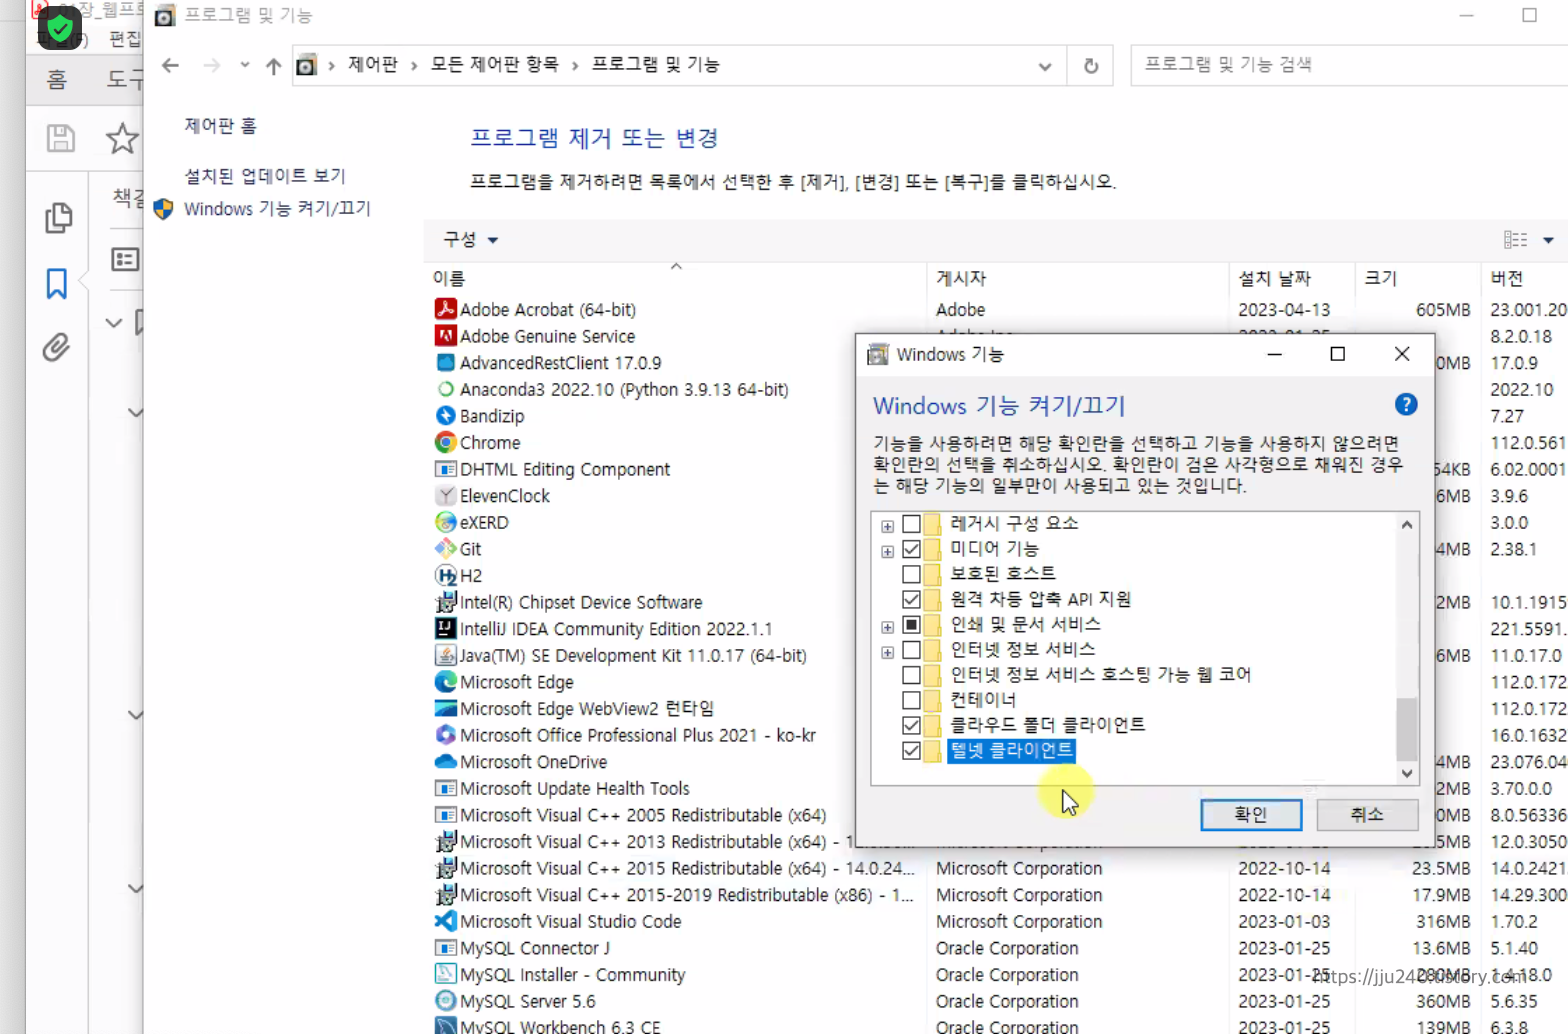Open recent locations dropdown near navigation arrows
The height and width of the screenshot is (1034, 1568).
click(x=244, y=65)
